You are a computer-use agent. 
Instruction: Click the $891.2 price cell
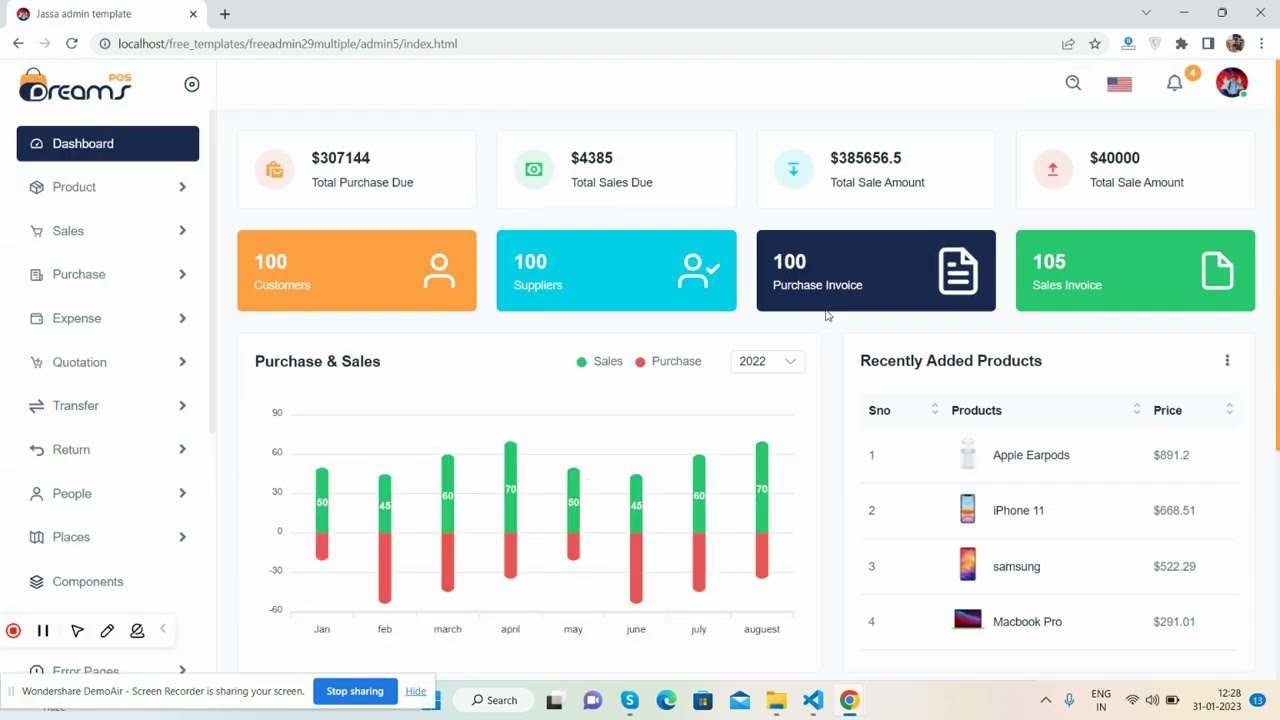coord(1171,455)
